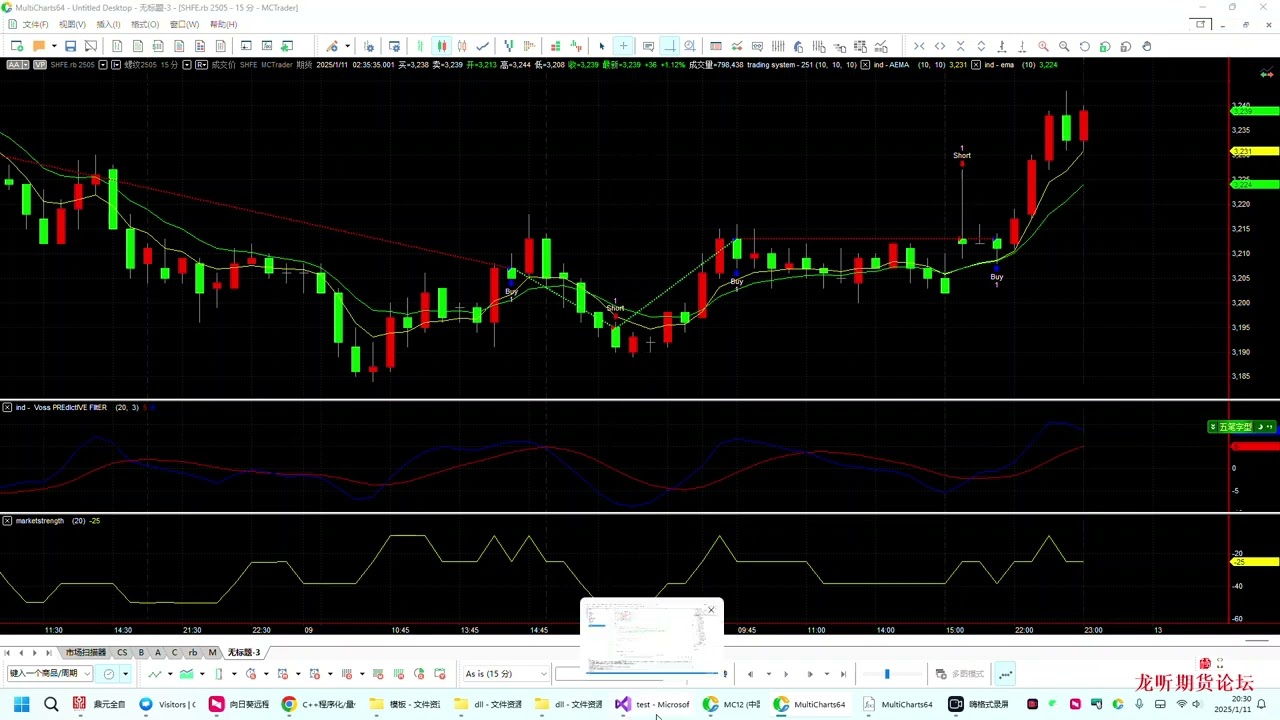Open Windows taskbar search
The image size is (1280, 720).
pyautogui.click(x=51, y=704)
